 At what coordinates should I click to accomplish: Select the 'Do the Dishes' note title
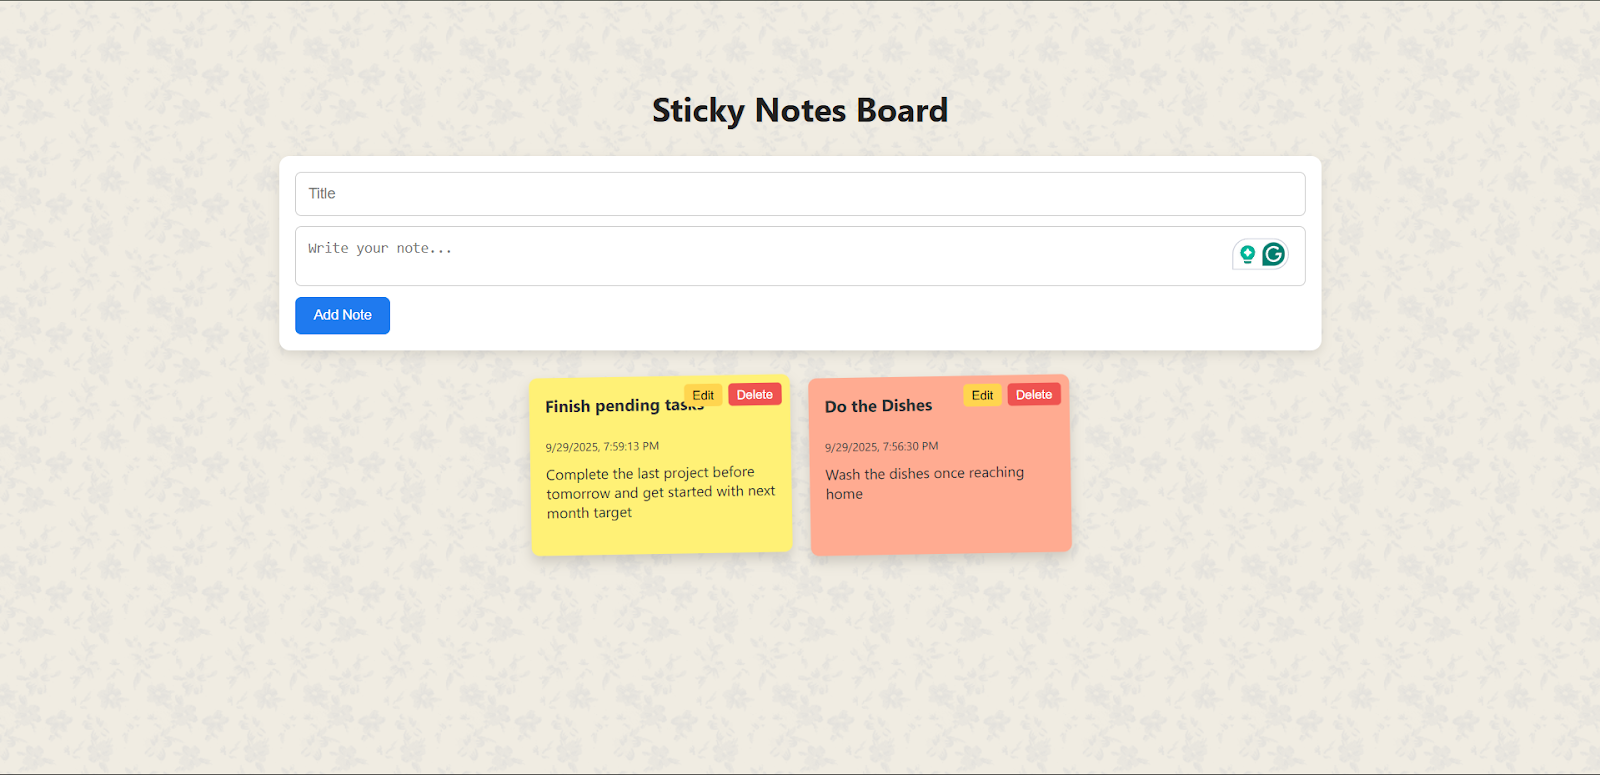click(x=878, y=406)
